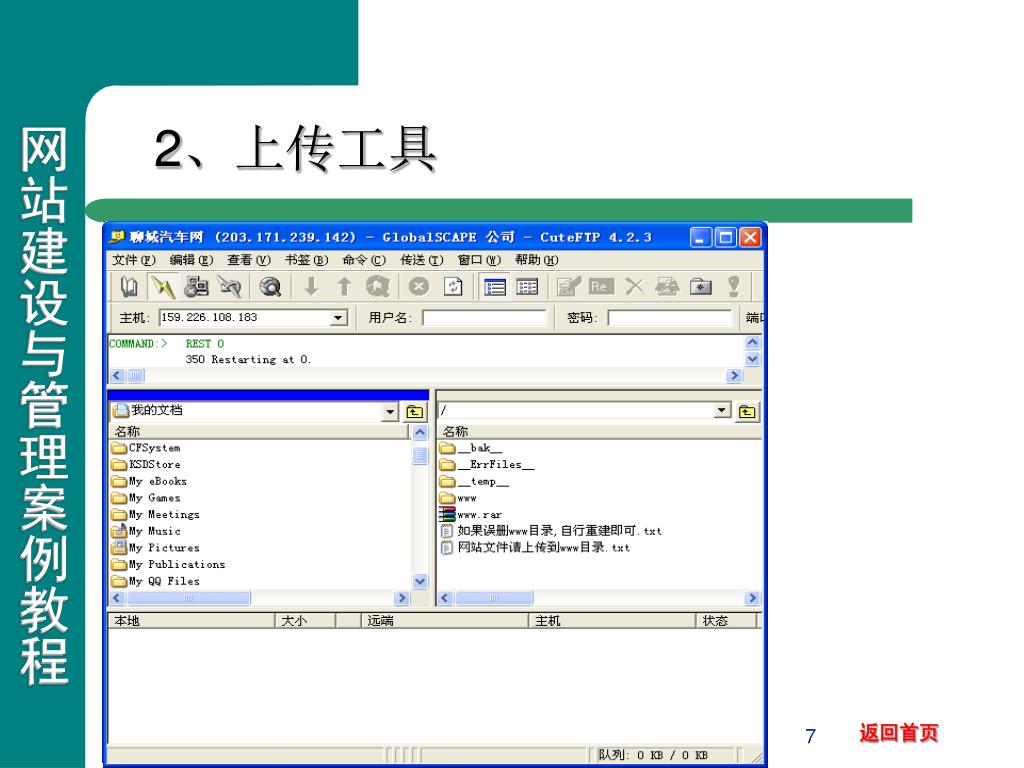The image size is (1024, 768).
Task: Select the My Meetings folder
Action: pyautogui.click(x=156, y=515)
